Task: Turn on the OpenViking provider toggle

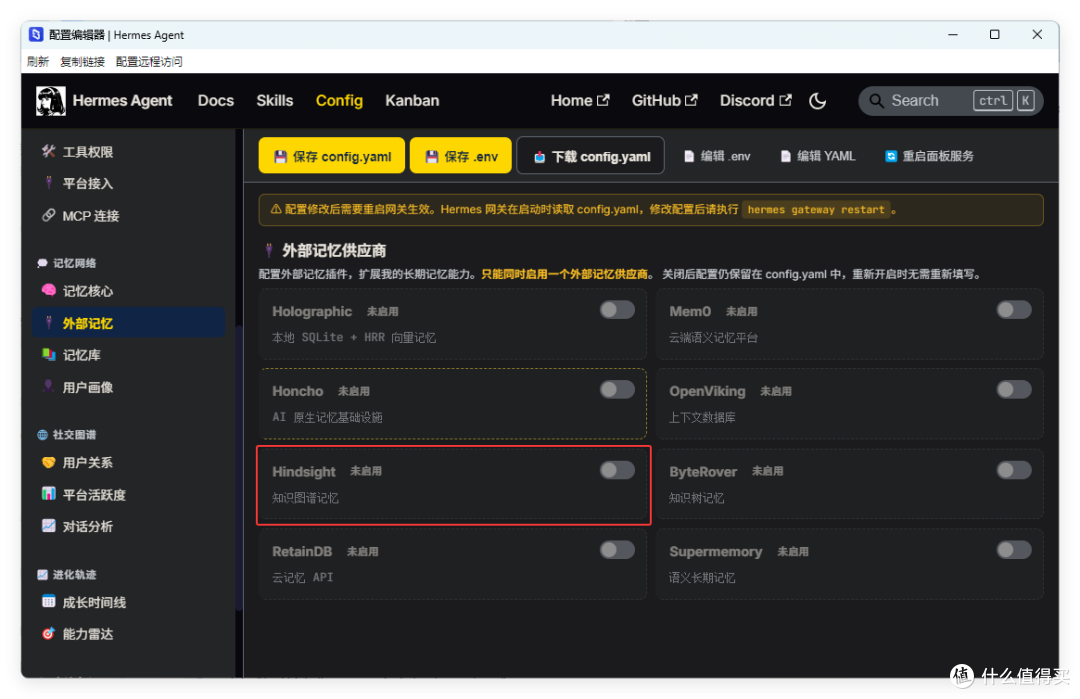Action: [1014, 390]
